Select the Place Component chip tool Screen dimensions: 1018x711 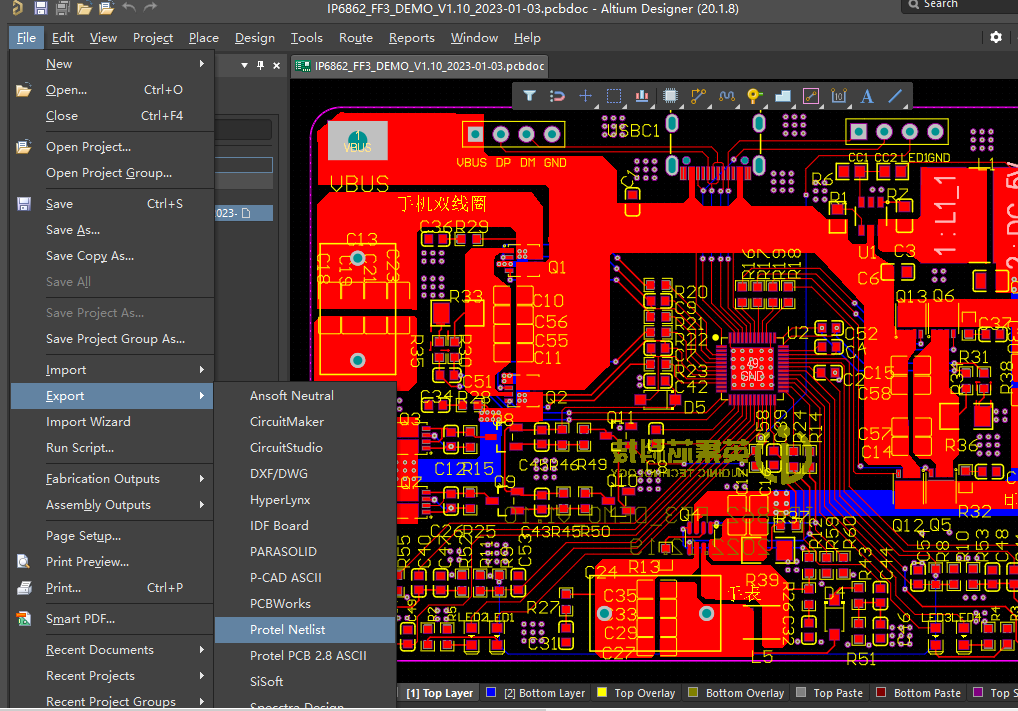(x=671, y=96)
